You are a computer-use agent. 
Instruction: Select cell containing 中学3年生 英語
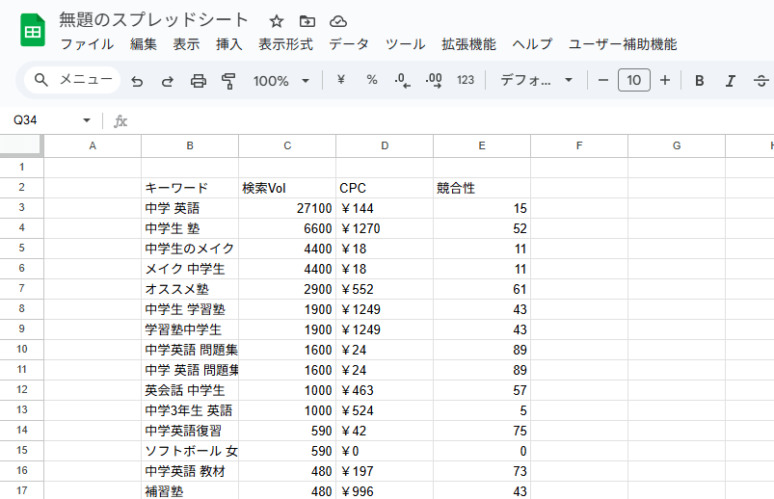click(x=190, y=411)
